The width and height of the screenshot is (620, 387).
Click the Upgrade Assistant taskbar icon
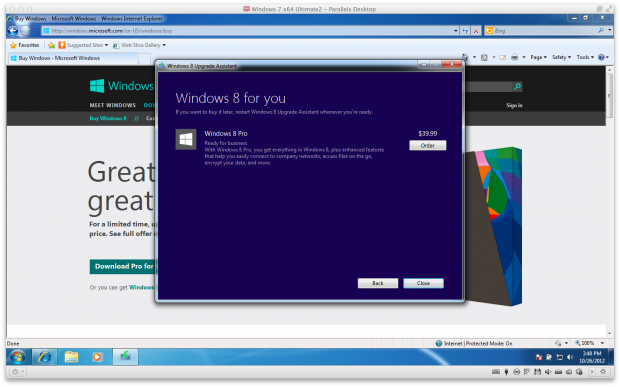point(125,357)
